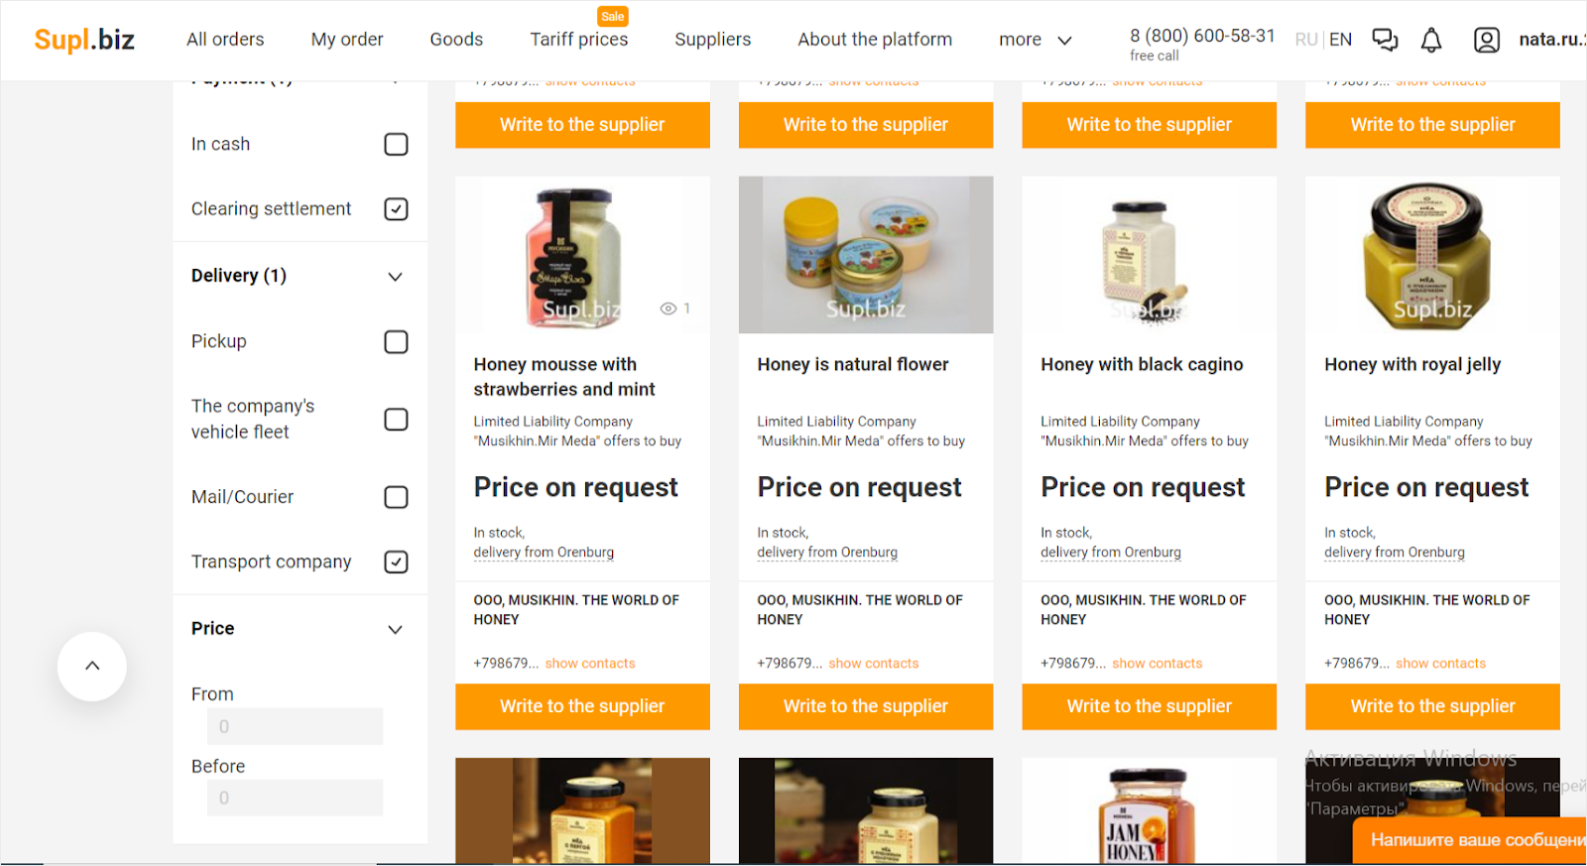Enable the In cash checkbox
The image size is (1587, 866).
click(x=396, y=145)
